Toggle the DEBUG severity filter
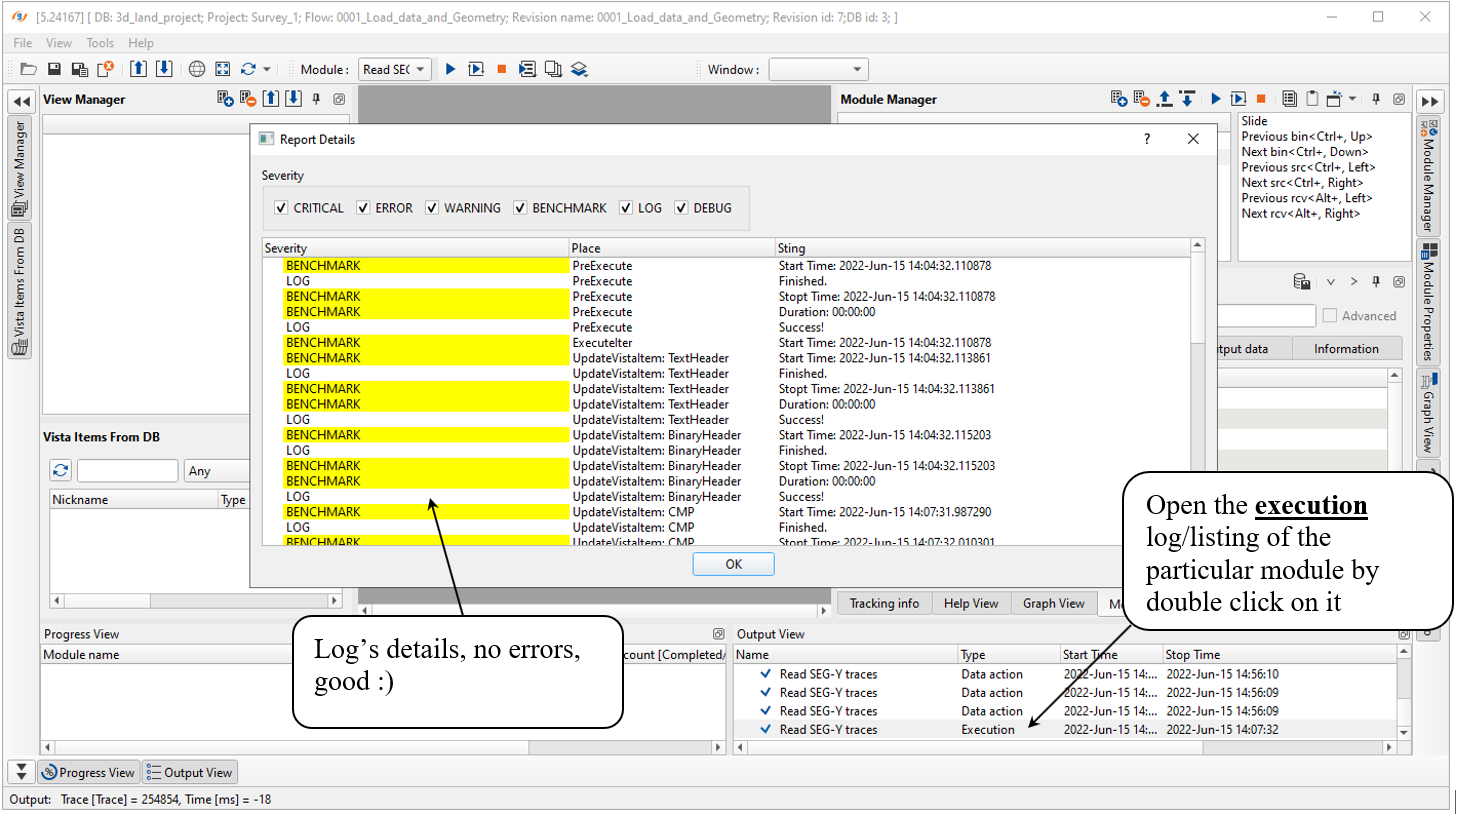 click(x=681, y=208)
